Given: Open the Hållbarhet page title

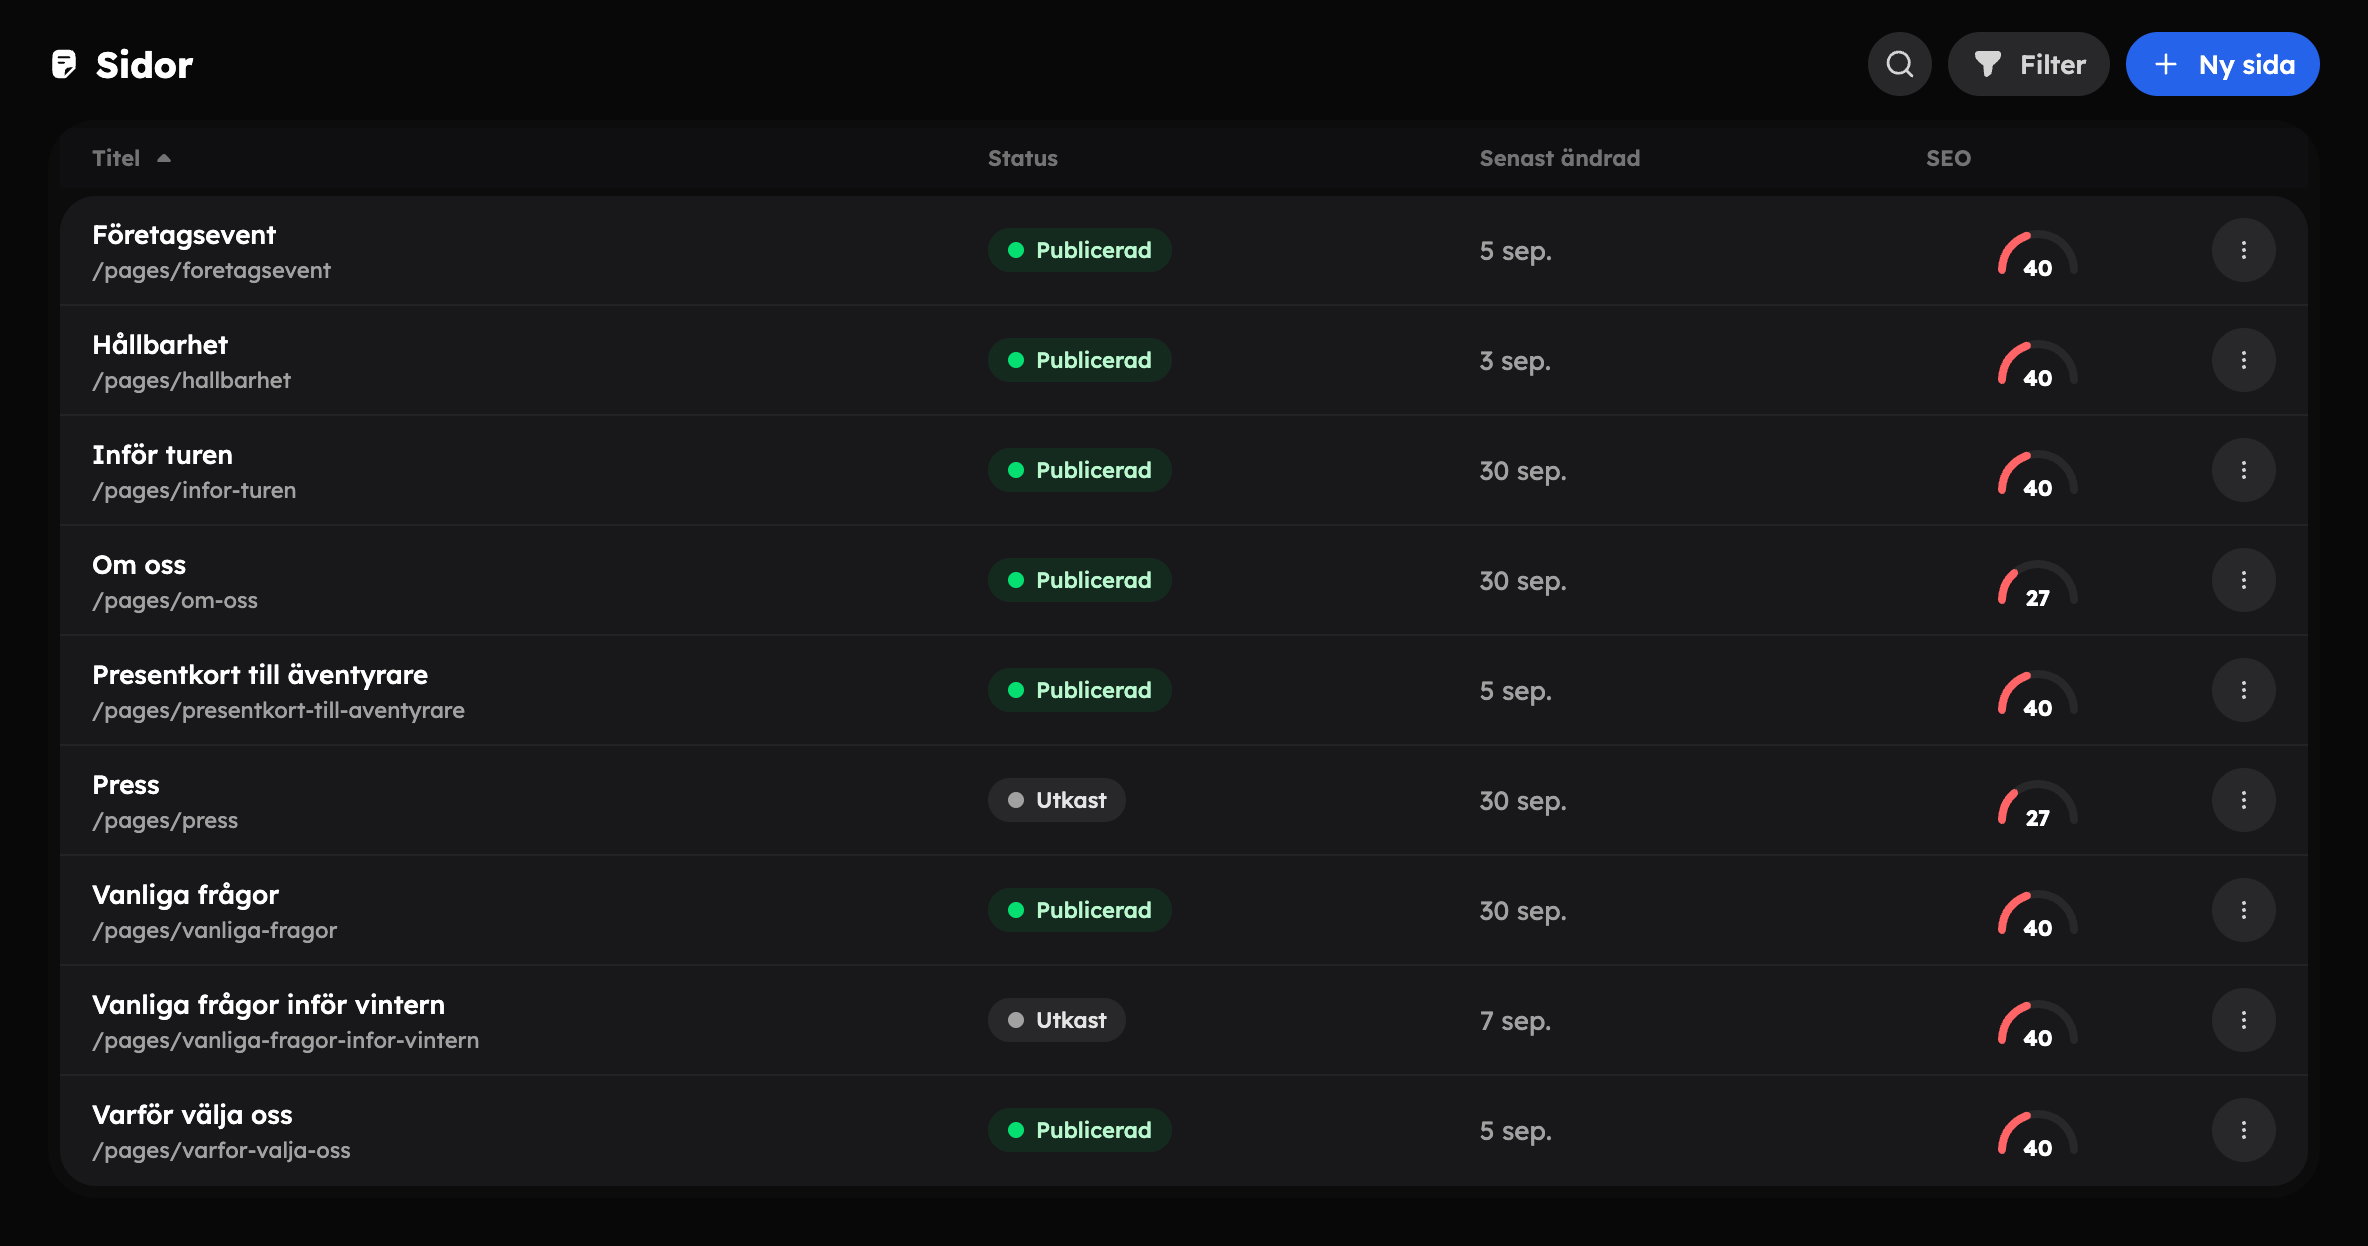Looking at the screenshot, I should click(x=160, y=345).
